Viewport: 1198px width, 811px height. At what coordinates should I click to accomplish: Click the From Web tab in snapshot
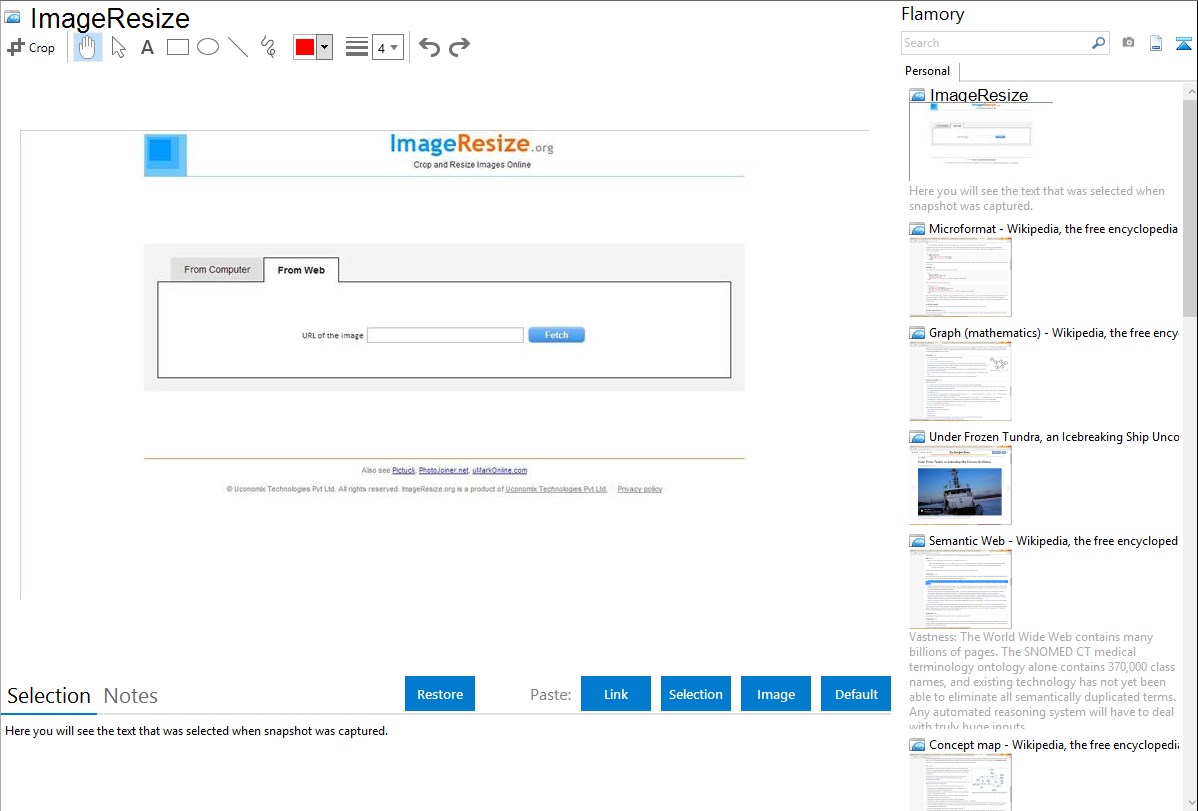pyautogui.click(x=301, y=270)
